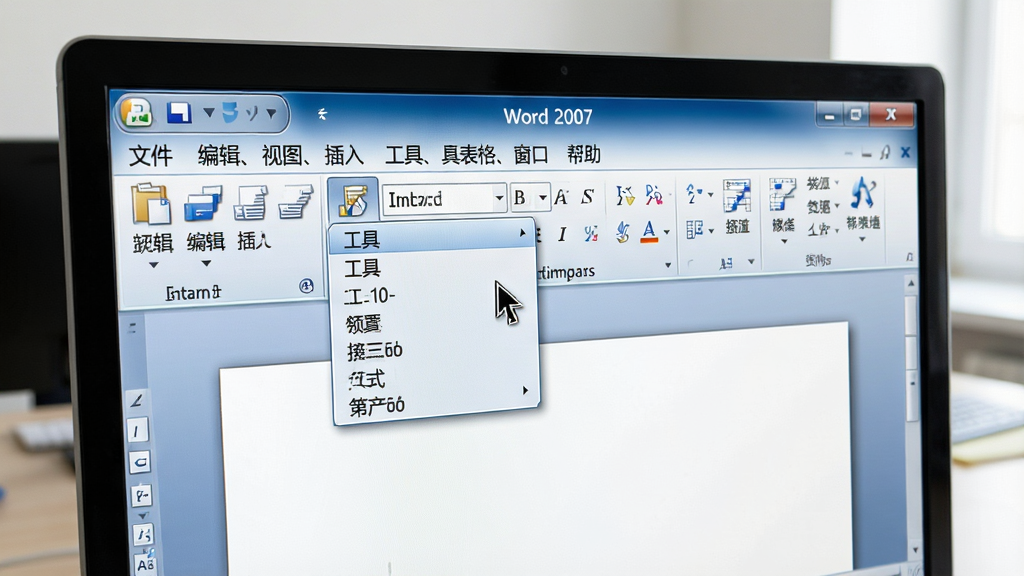Click the document icon above 插入 ribbon label
1024x576 pixels.
[x=251, y=203]
